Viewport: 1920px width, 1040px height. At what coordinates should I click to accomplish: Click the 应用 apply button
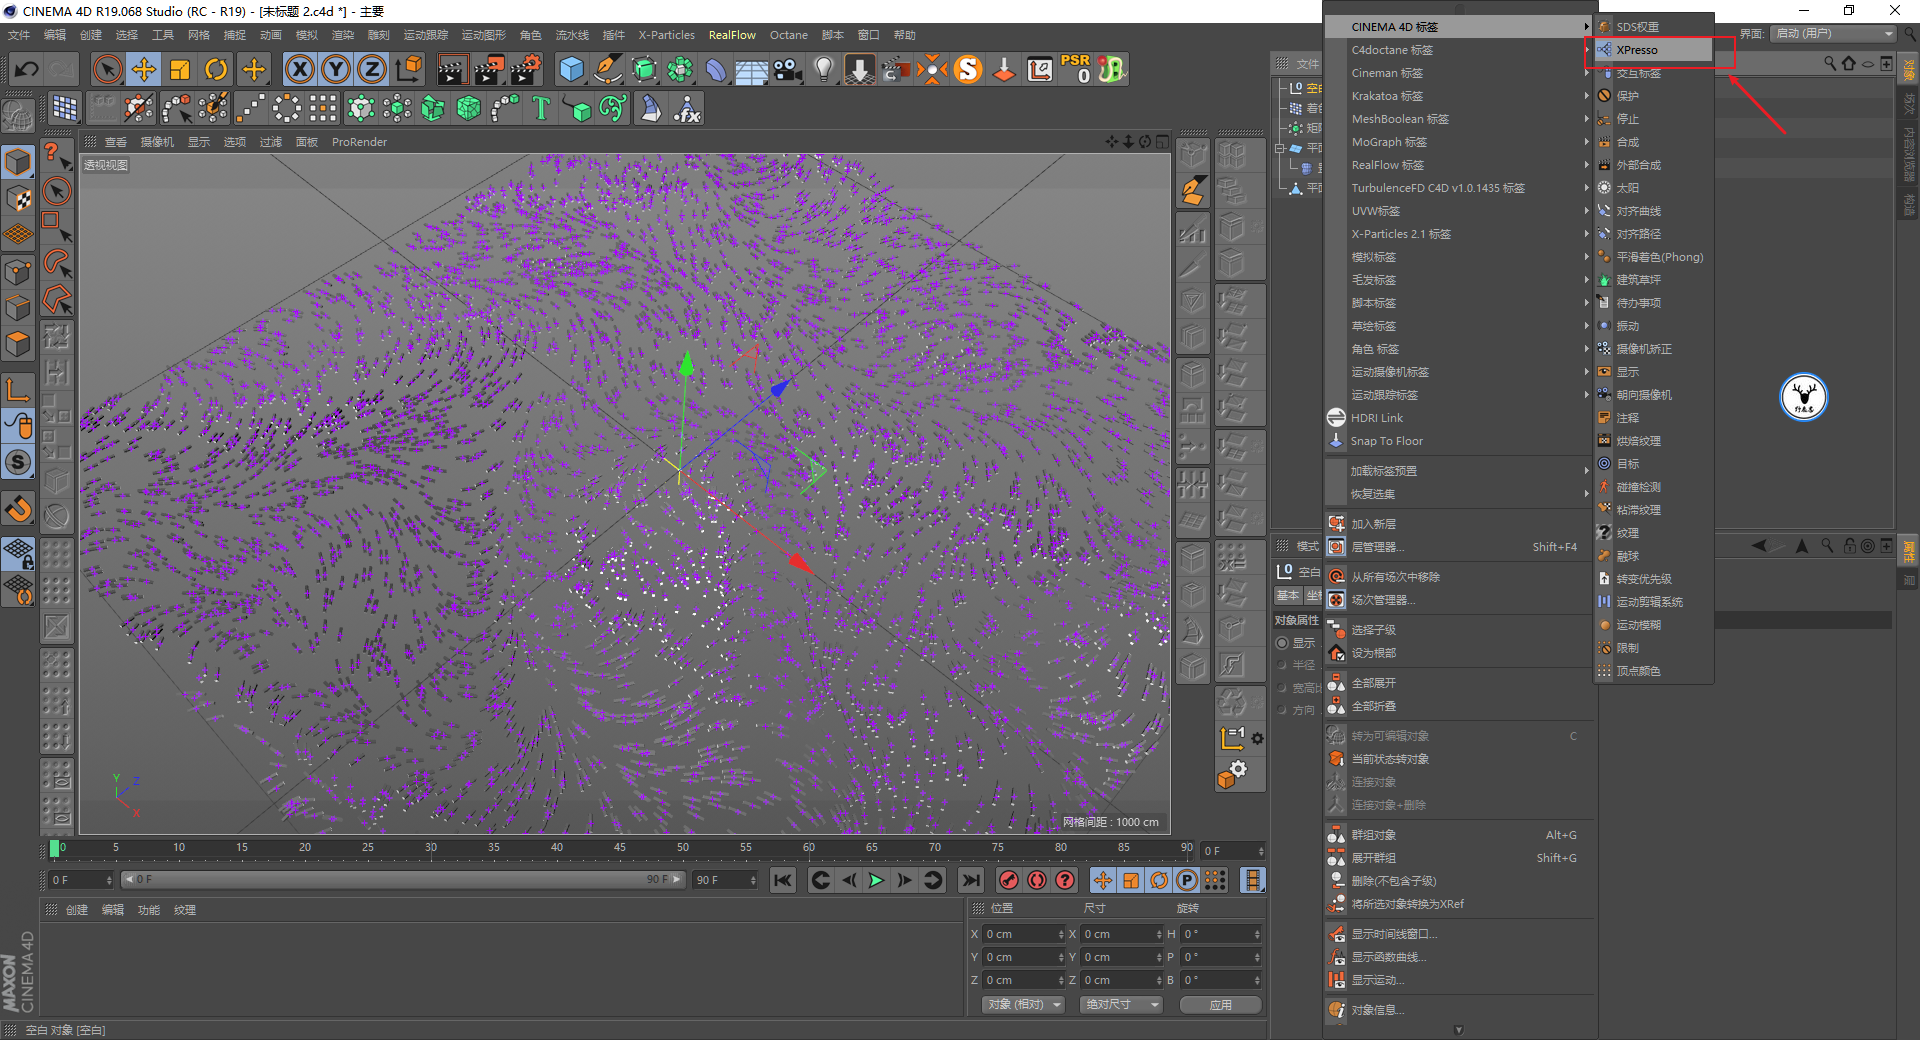pos(1220,1004)
